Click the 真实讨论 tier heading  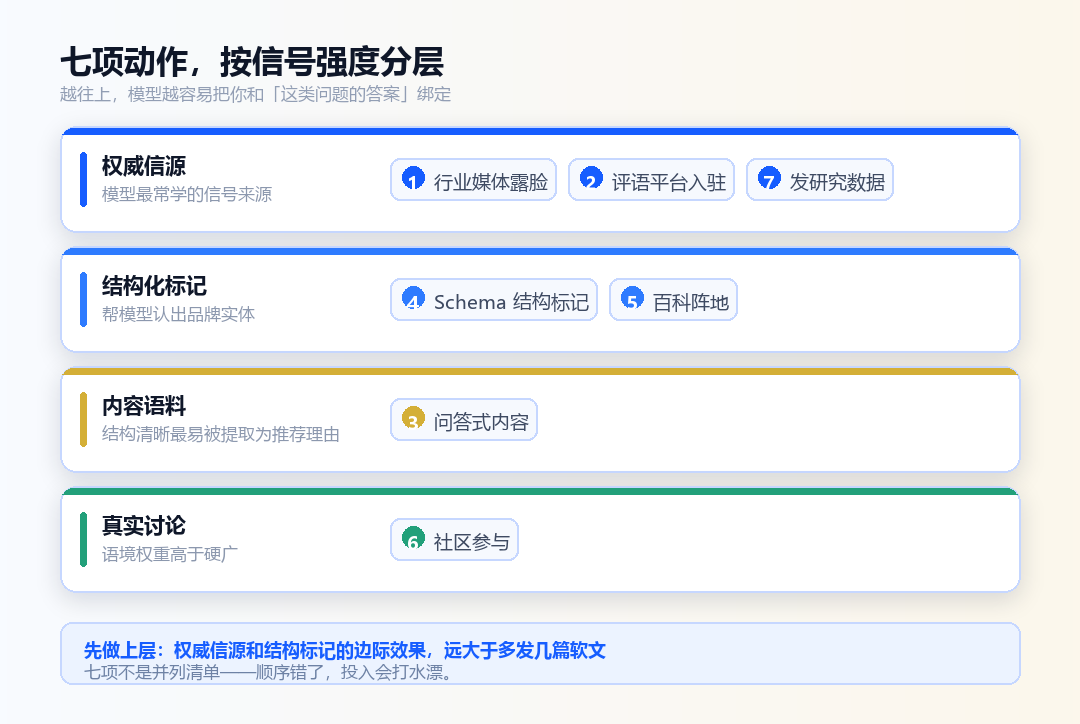144,526
